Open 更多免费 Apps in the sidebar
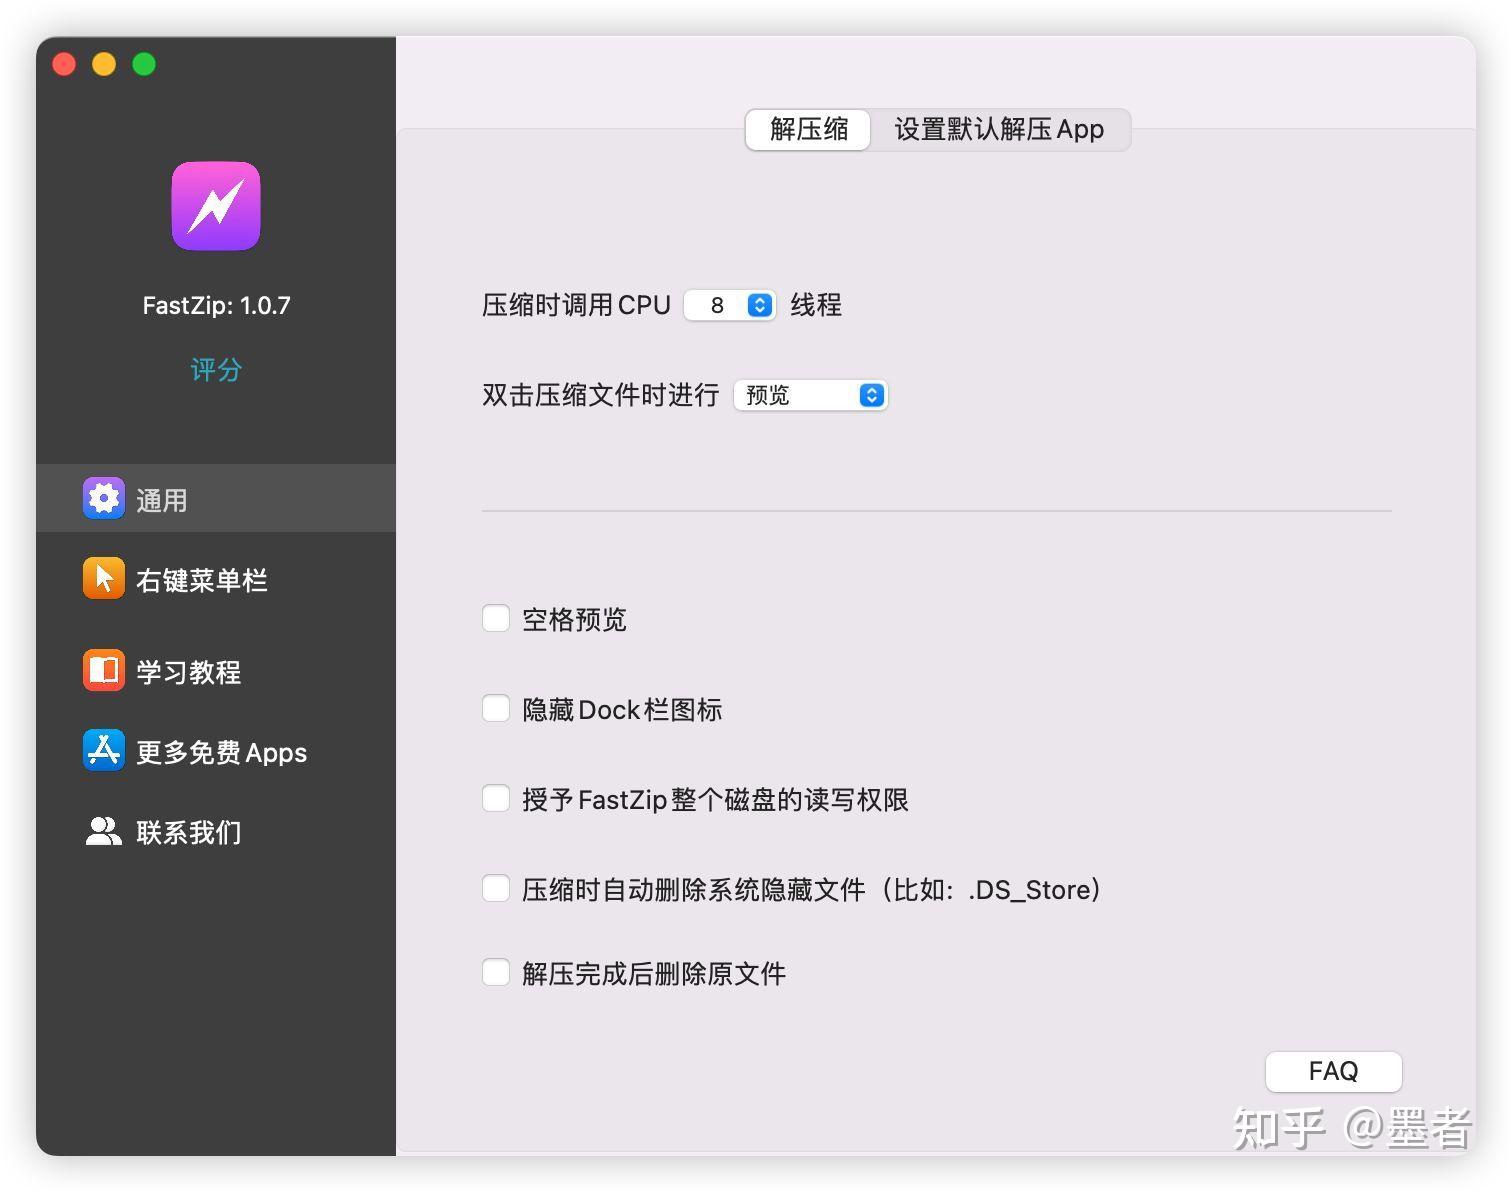Image resolution: width=1512 pixels, height=1192 pixels. pos(216,751)
